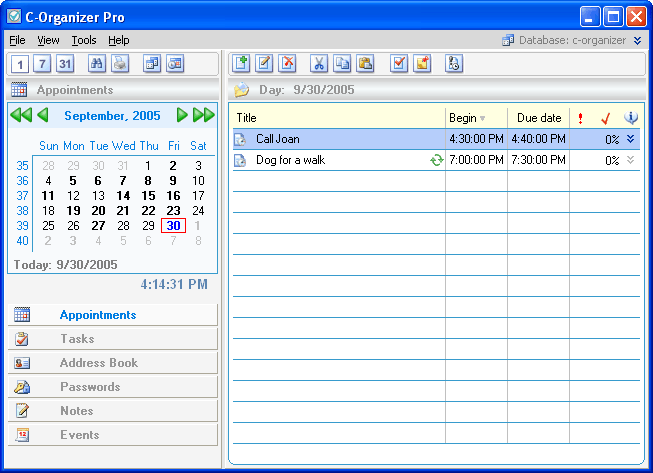The height and width of the screenshot is (473, 653).
Task: Select the 'Dog for a walk' appointment title
Action: coord(290,160)
